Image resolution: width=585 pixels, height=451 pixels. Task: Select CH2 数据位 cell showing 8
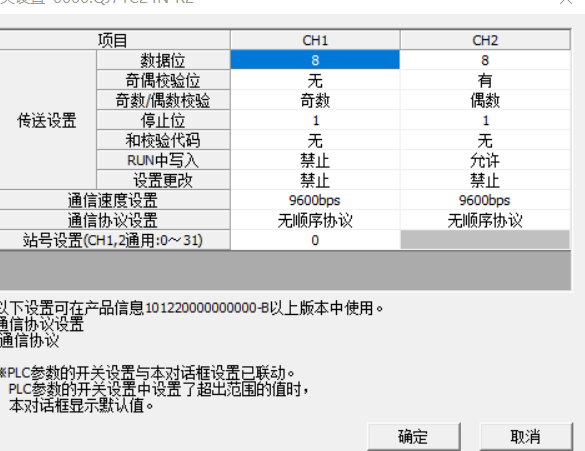485,60
